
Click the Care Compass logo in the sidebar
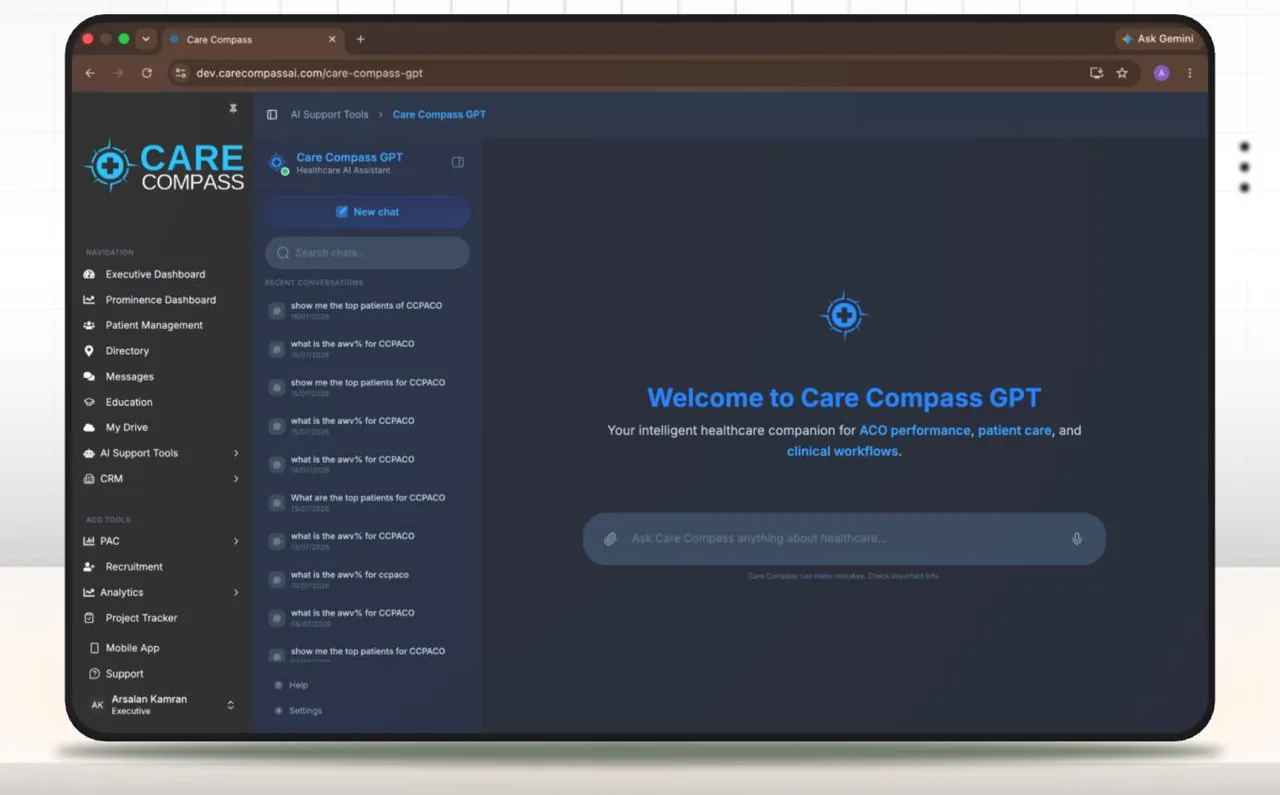coord(165,166)
